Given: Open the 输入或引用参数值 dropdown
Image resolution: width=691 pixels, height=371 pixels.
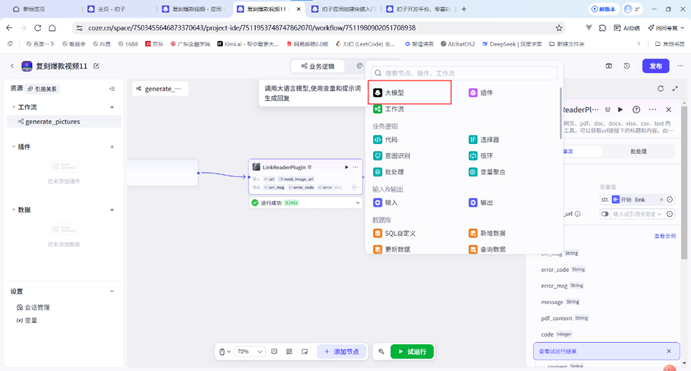Looking at the screenshot, I should [x=637, y=214].
